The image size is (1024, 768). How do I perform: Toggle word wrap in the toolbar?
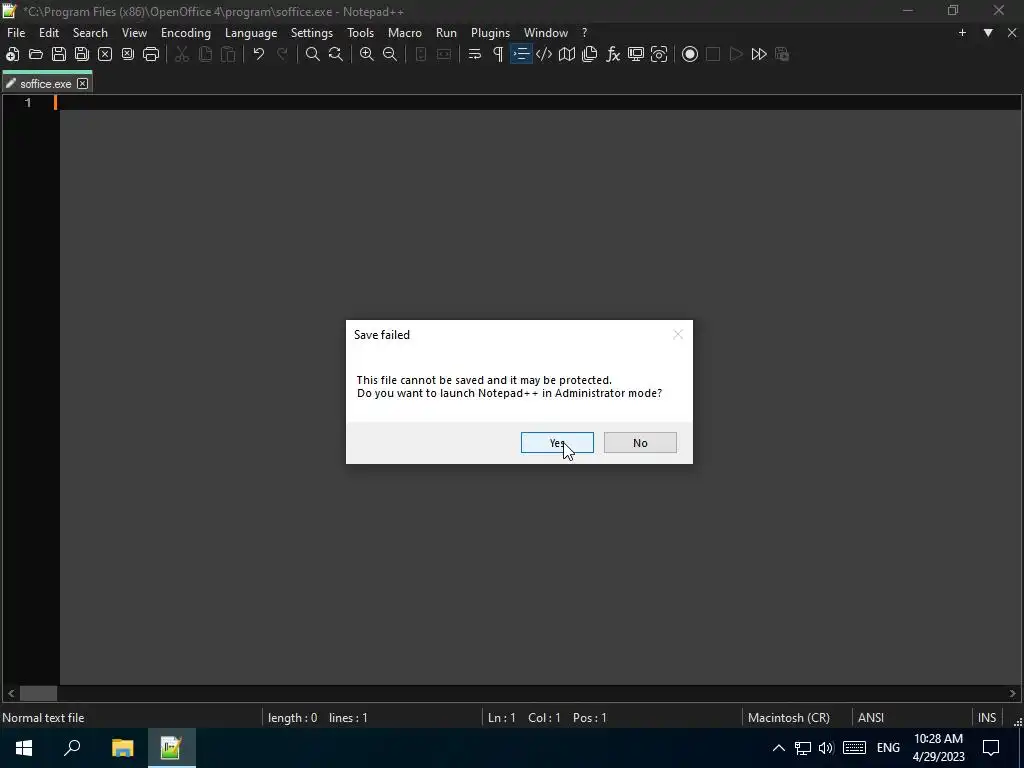(475, 54)
